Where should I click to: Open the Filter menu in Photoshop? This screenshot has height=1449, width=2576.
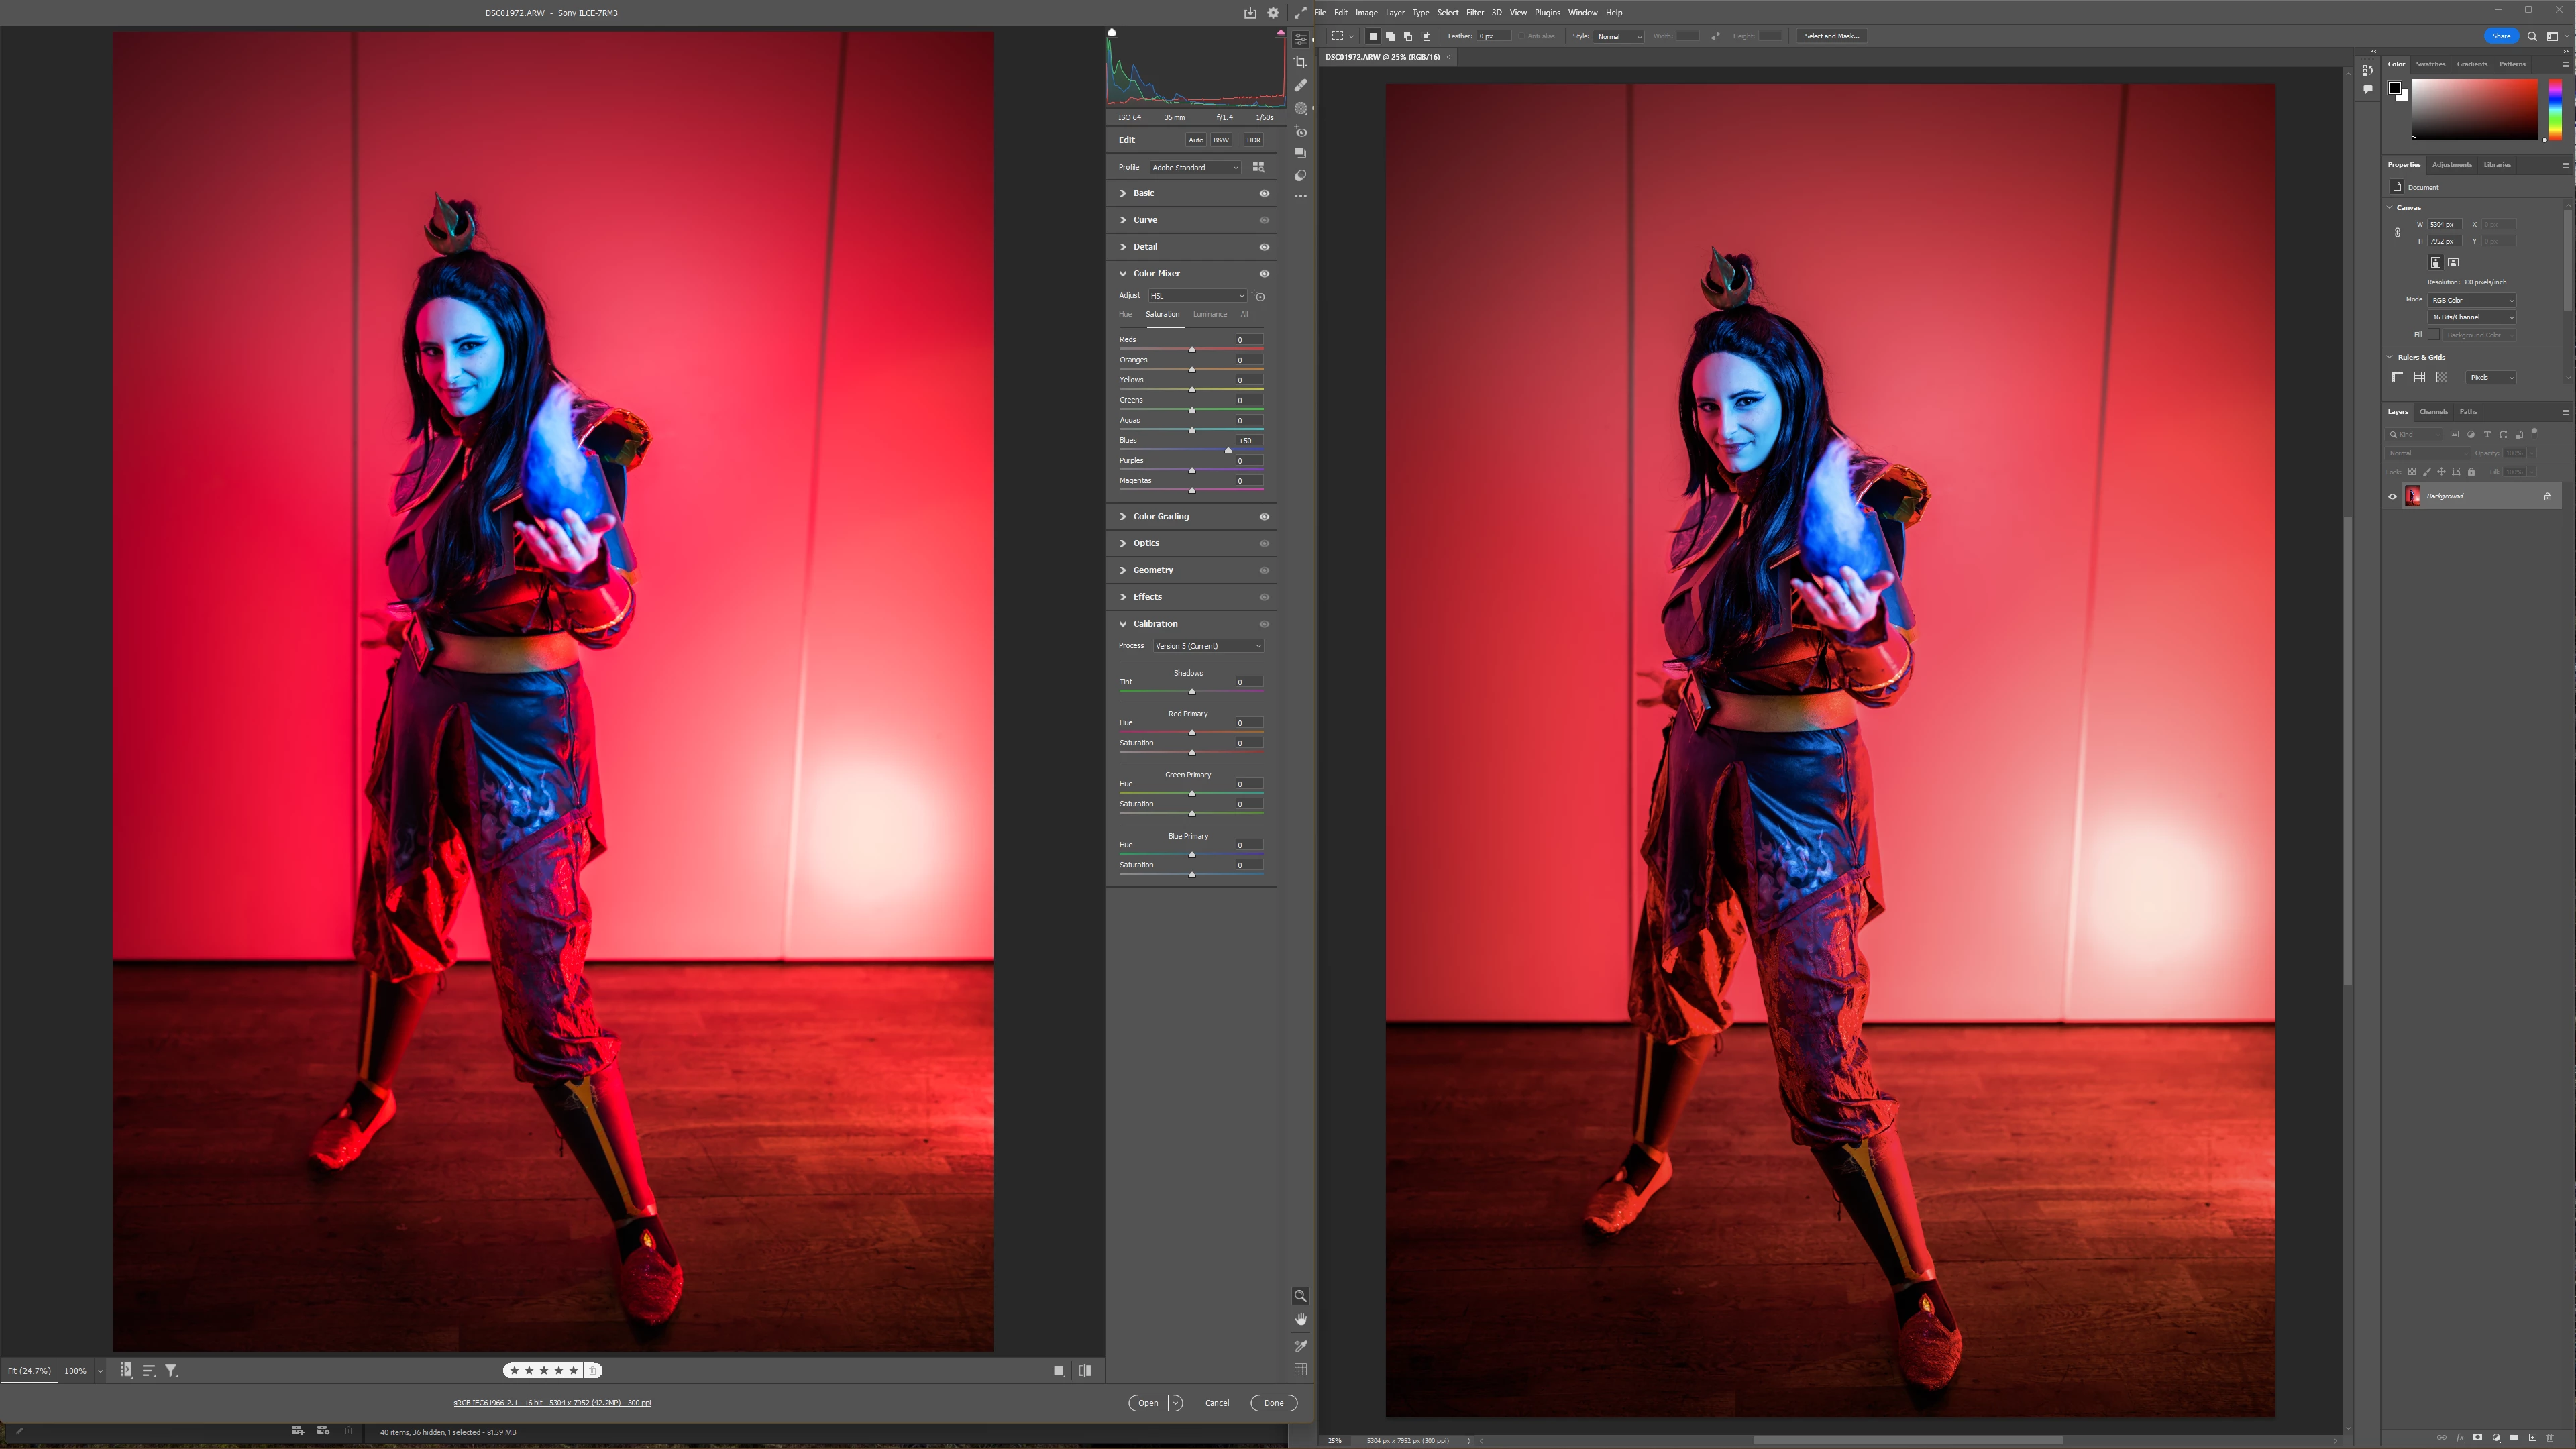1474,13
